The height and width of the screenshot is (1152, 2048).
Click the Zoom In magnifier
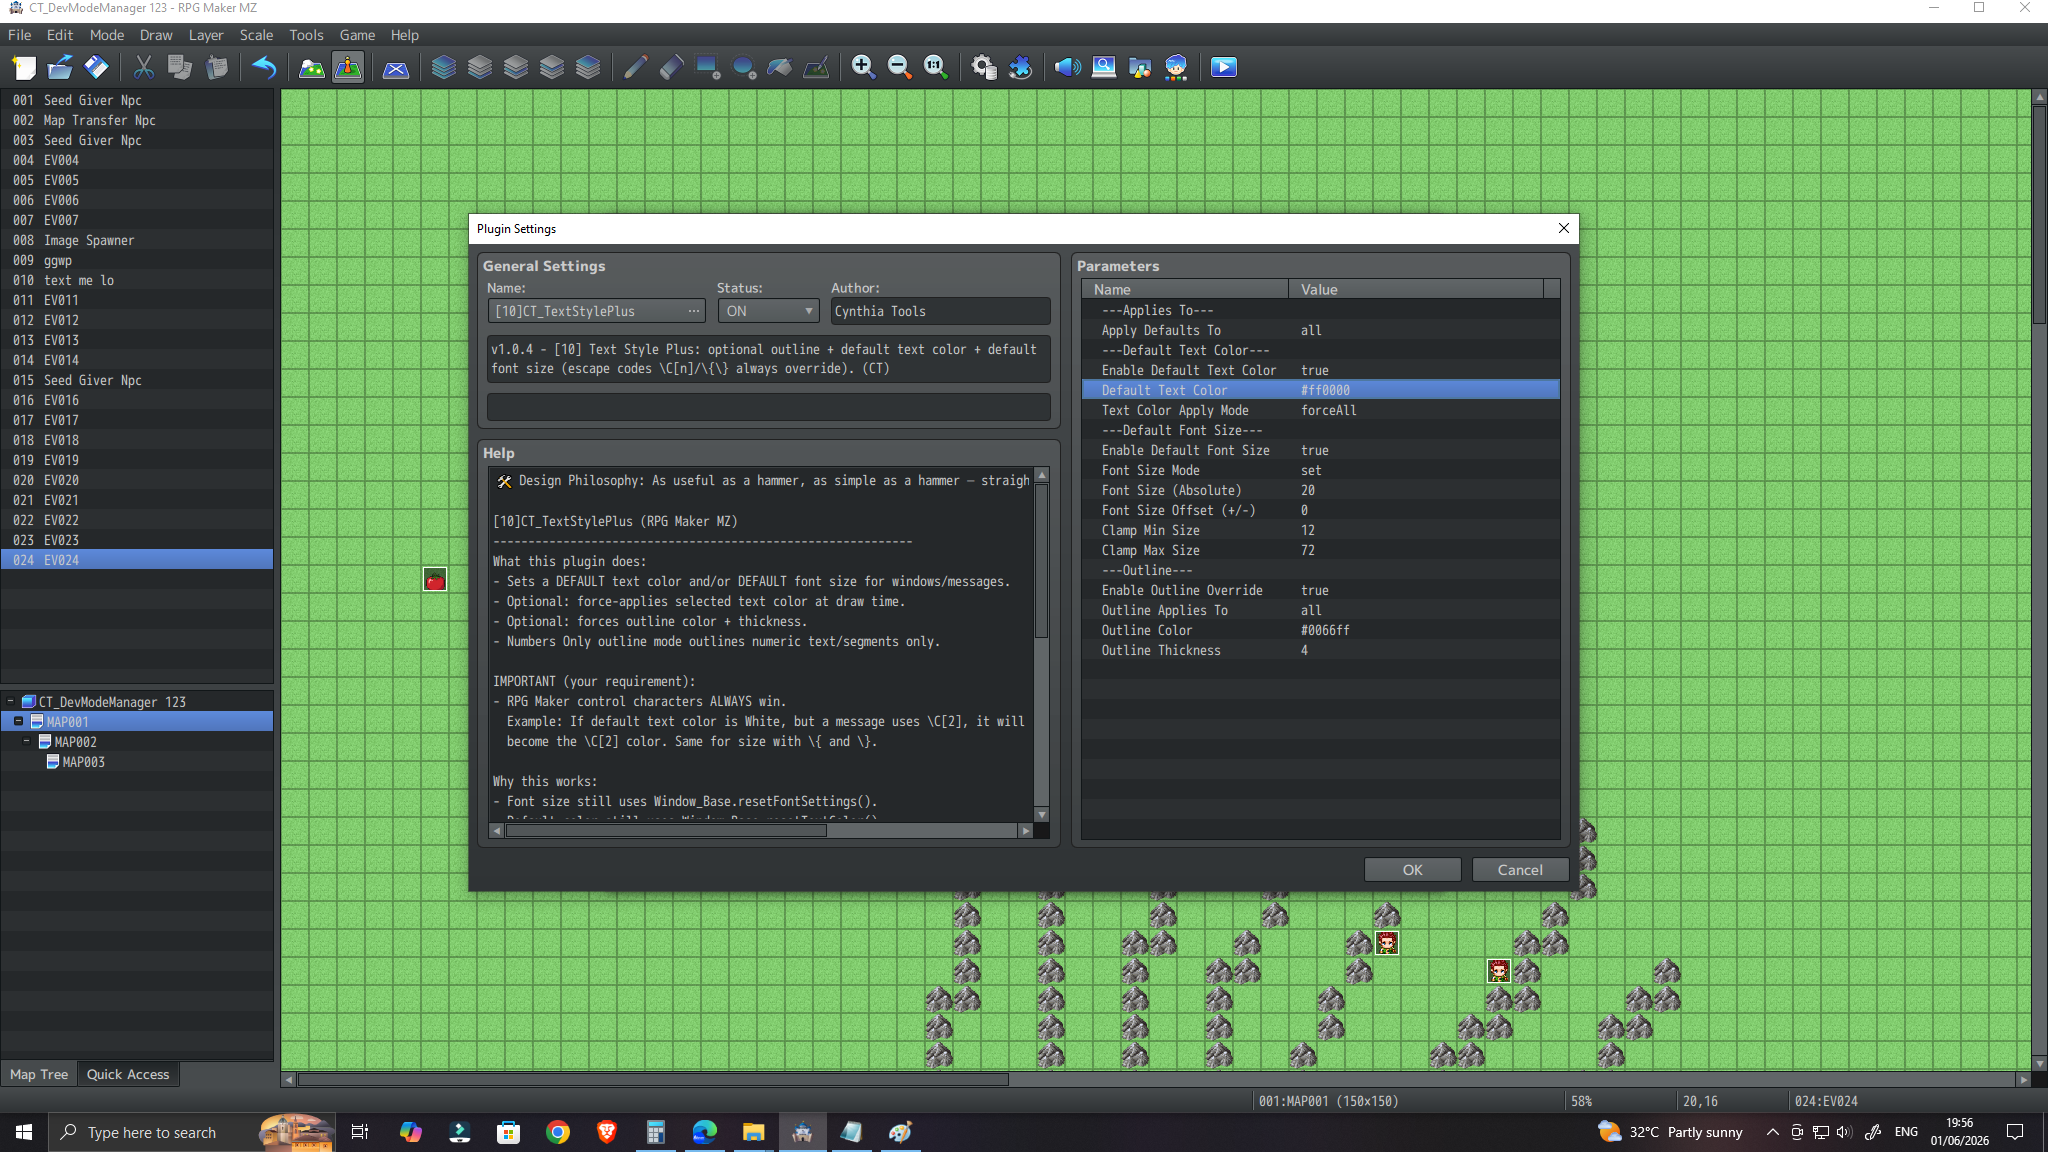863,67
